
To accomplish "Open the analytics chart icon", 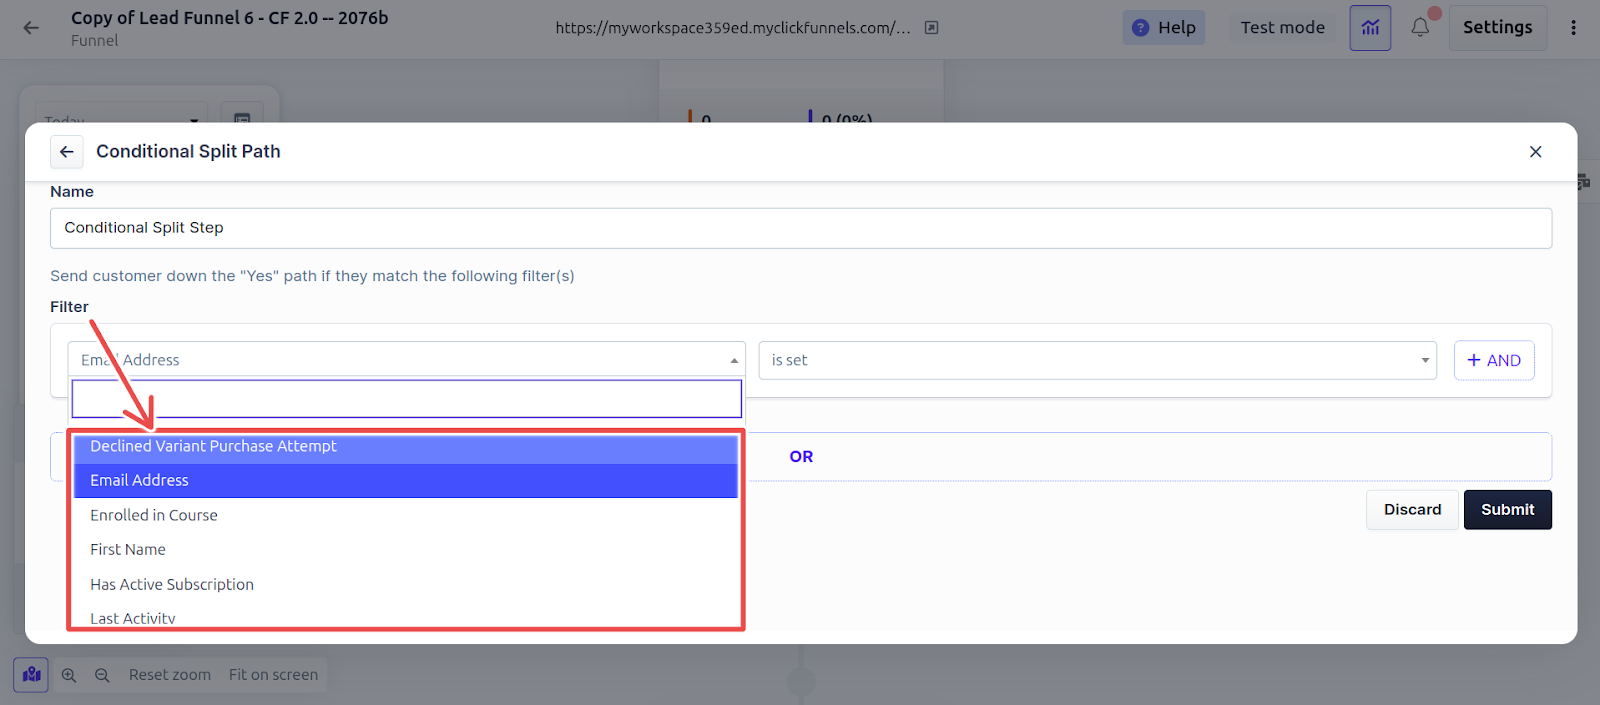I will [1370, 28].
